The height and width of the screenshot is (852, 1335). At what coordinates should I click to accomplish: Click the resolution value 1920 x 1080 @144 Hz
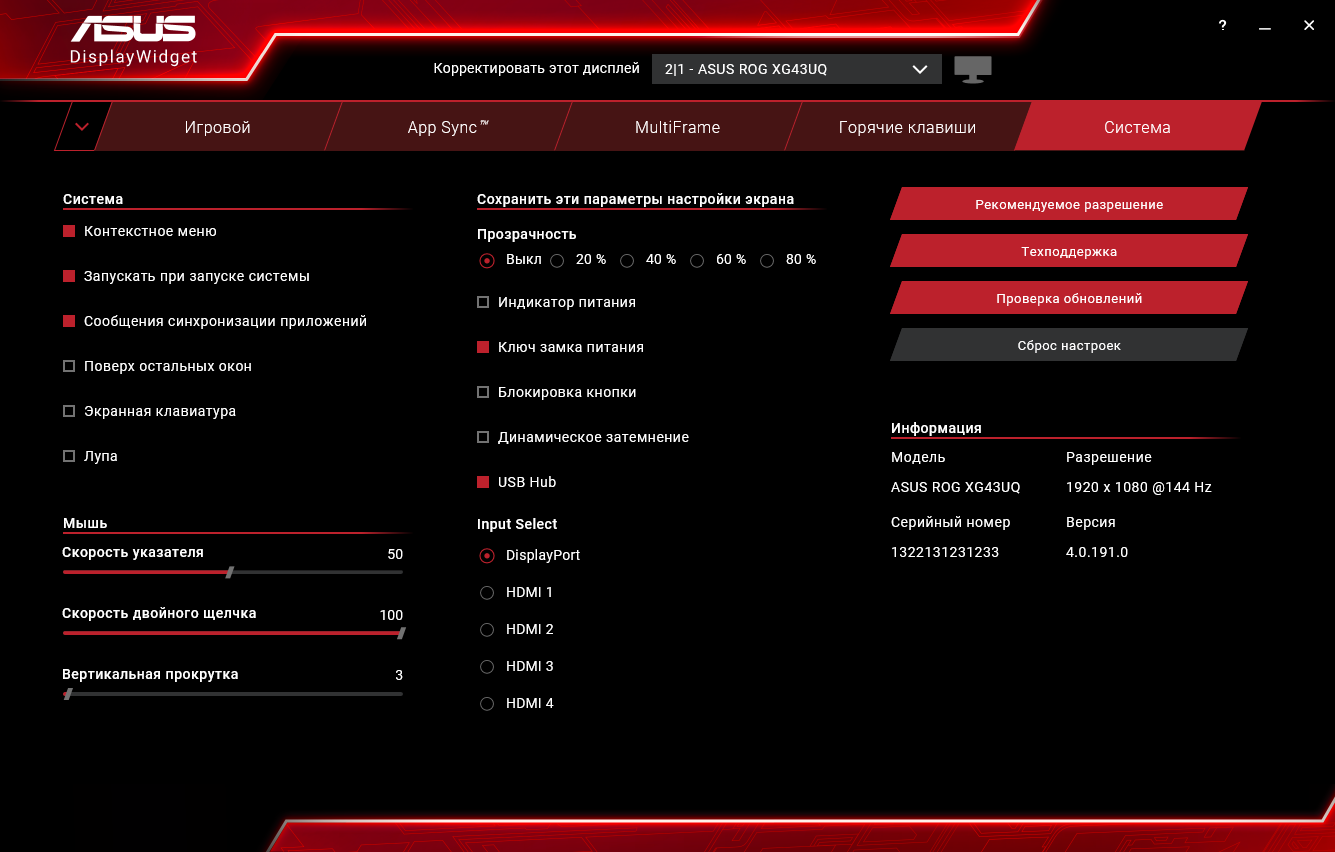click(1139, 487)
